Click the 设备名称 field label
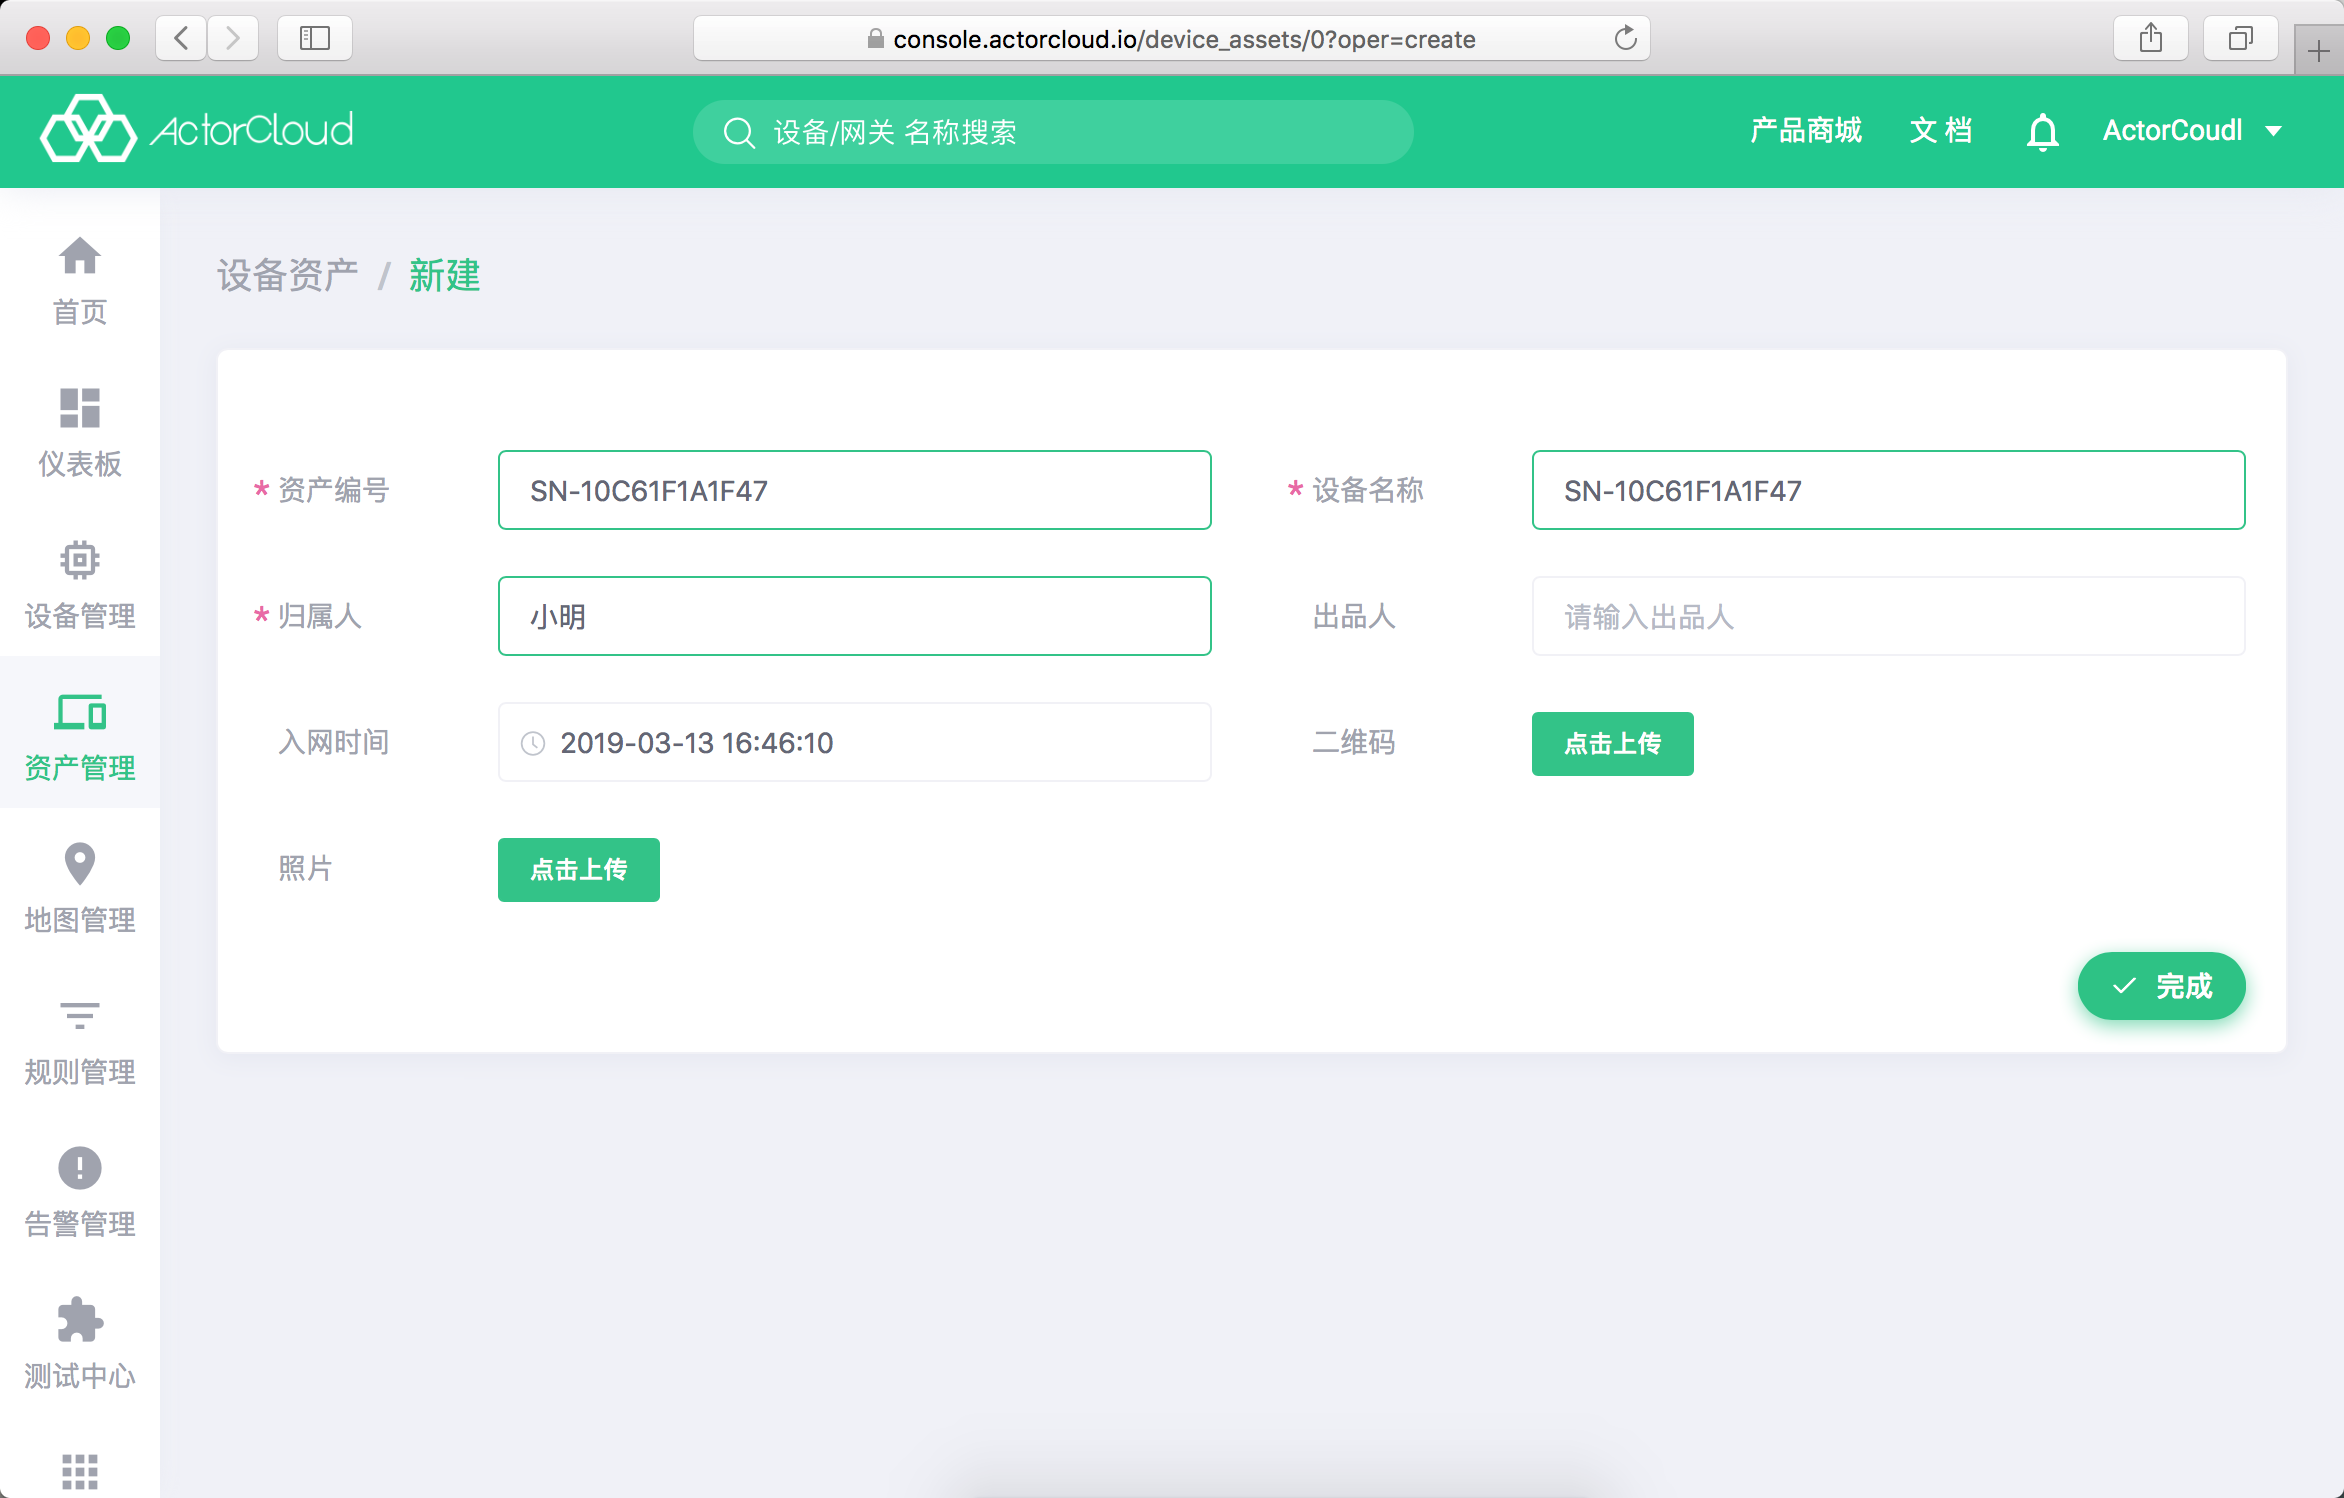 1368,490
